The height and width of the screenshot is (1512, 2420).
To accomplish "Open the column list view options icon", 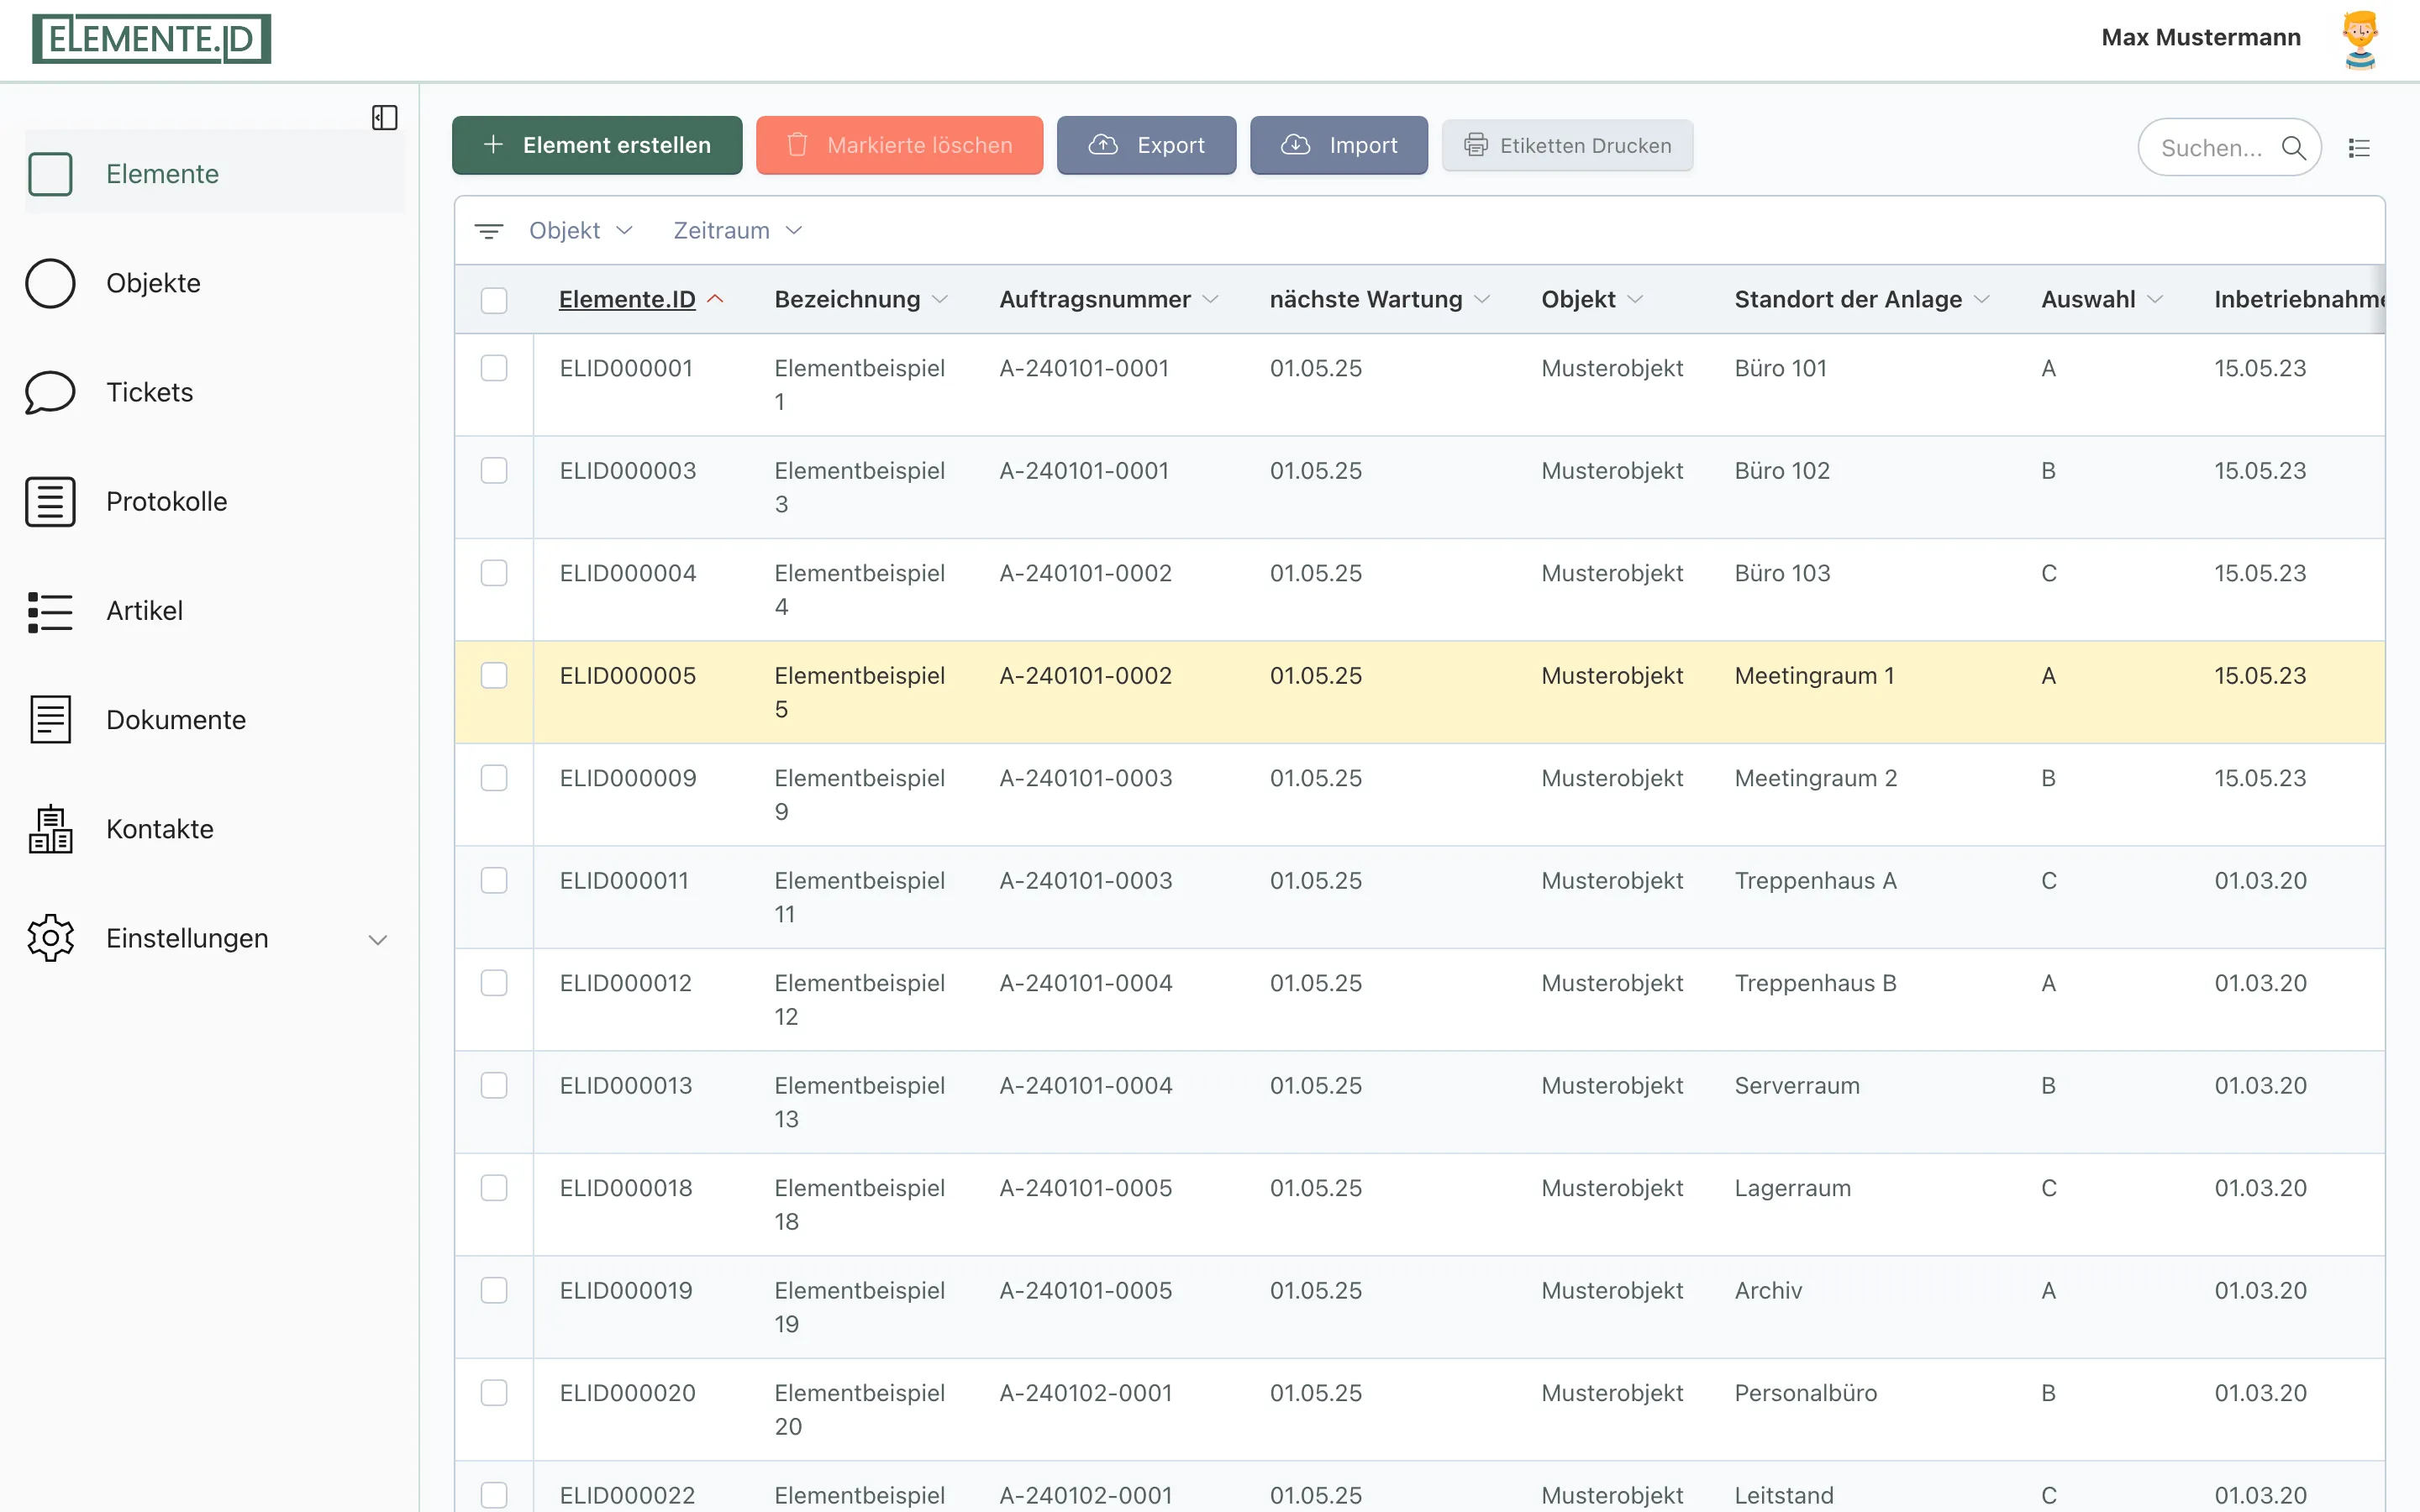I will coord(2359,148).
